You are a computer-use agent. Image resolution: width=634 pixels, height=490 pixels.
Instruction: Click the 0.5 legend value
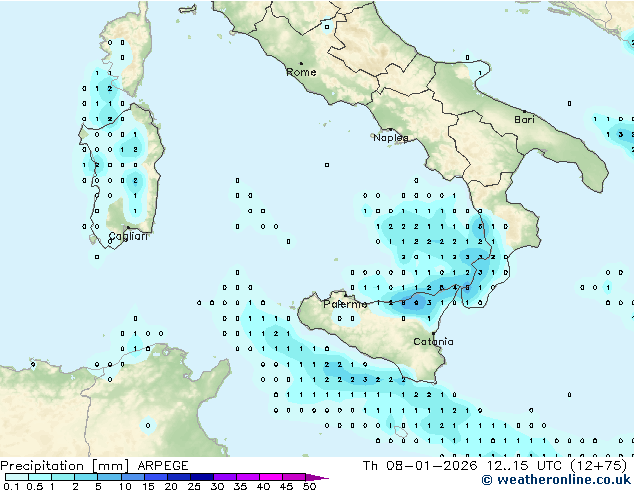[x=35, y=486]
